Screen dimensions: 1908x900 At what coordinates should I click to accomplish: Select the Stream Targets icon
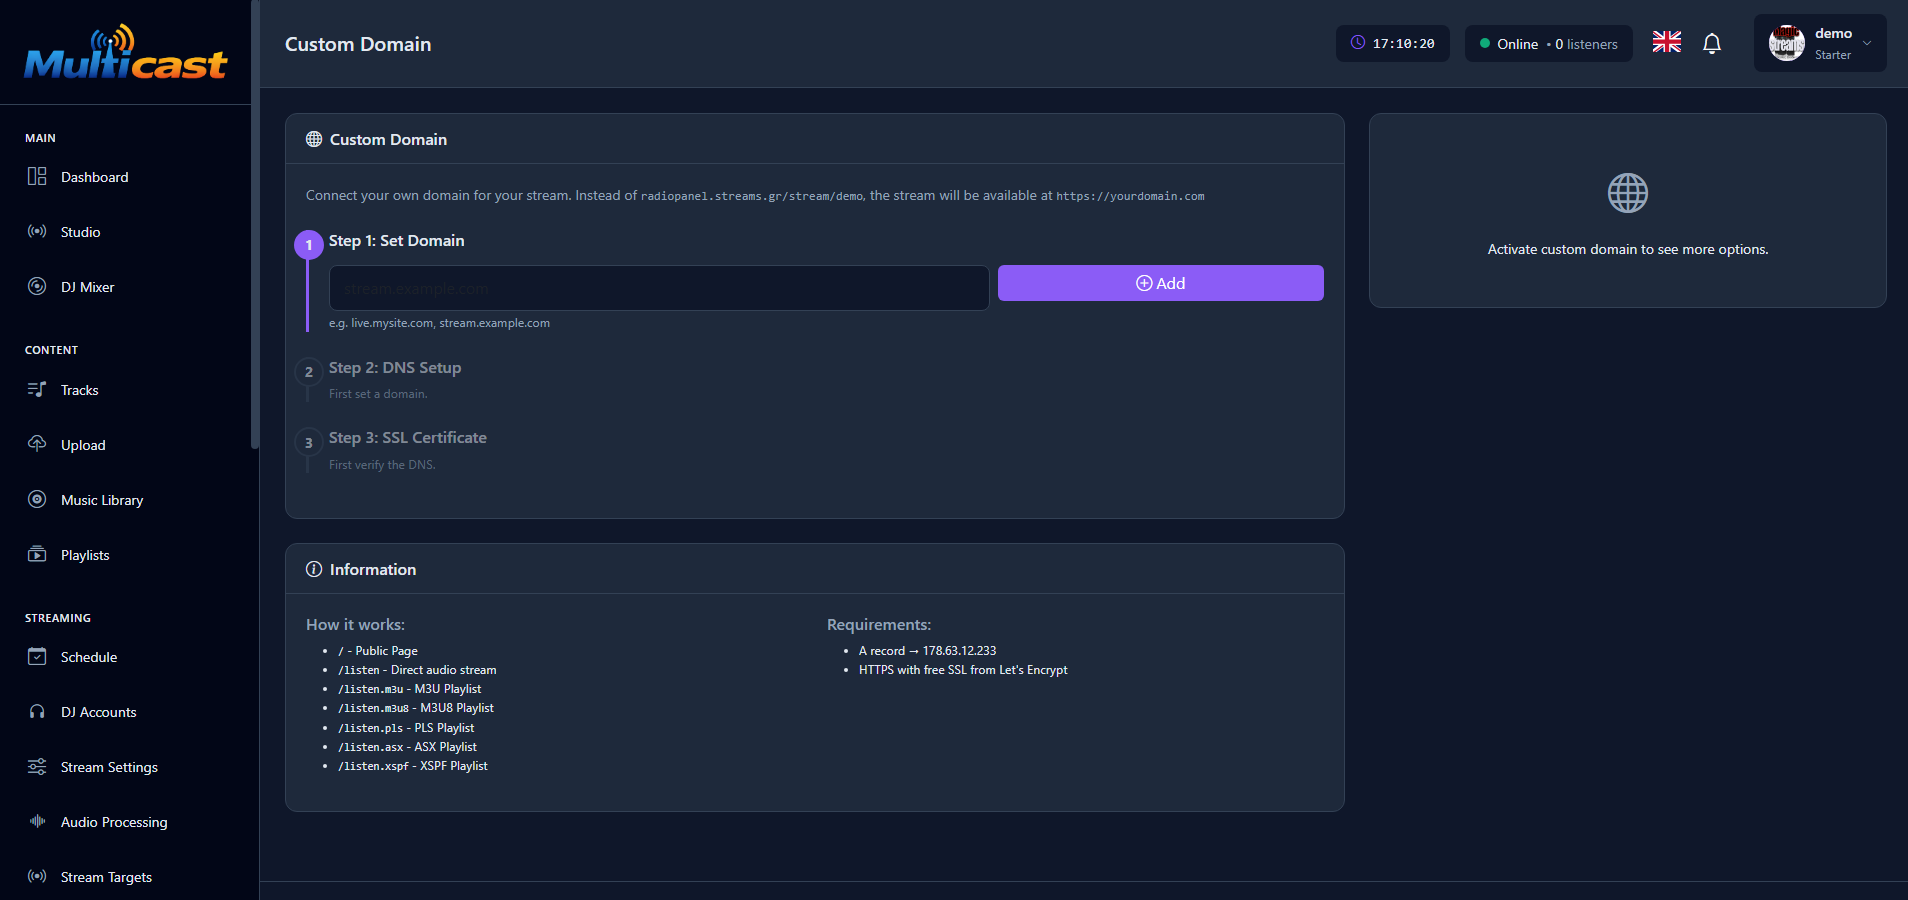[37, 877]
